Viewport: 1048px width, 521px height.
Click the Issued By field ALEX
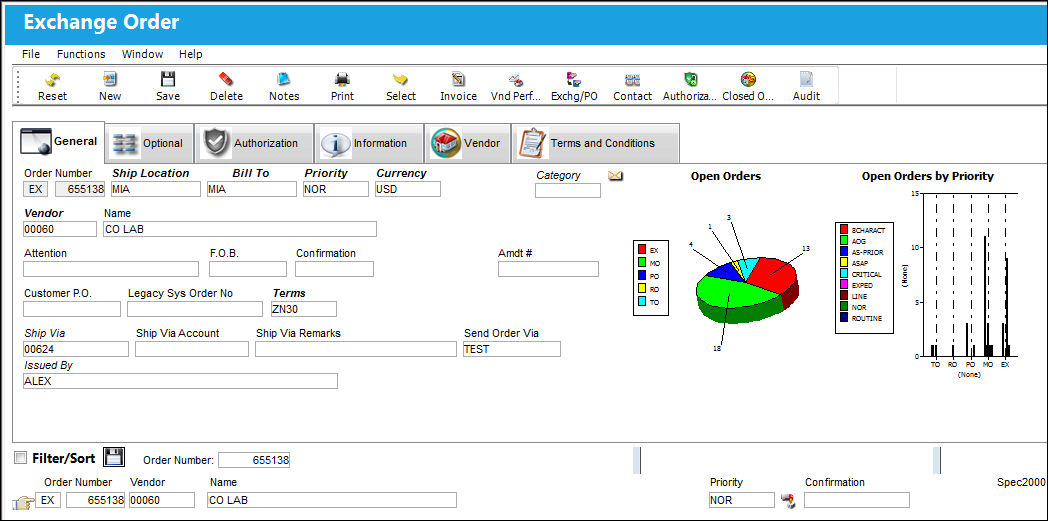[x=180, y=381]
